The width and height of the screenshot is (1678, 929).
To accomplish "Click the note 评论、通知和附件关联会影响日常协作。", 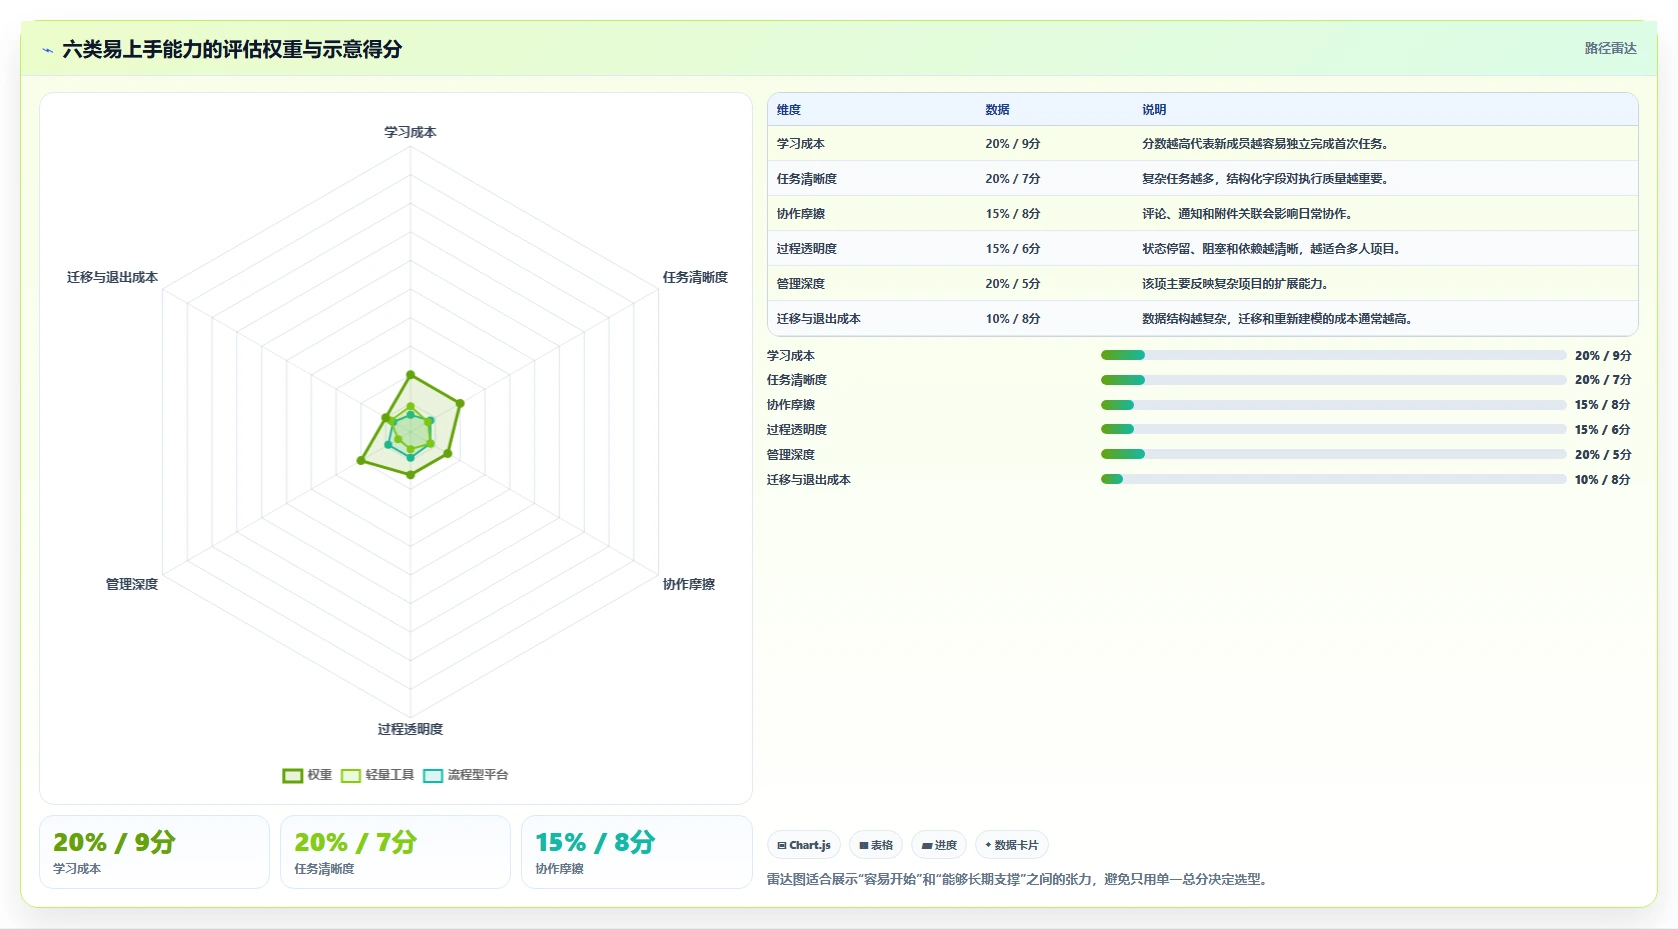I will point(1248,214).
